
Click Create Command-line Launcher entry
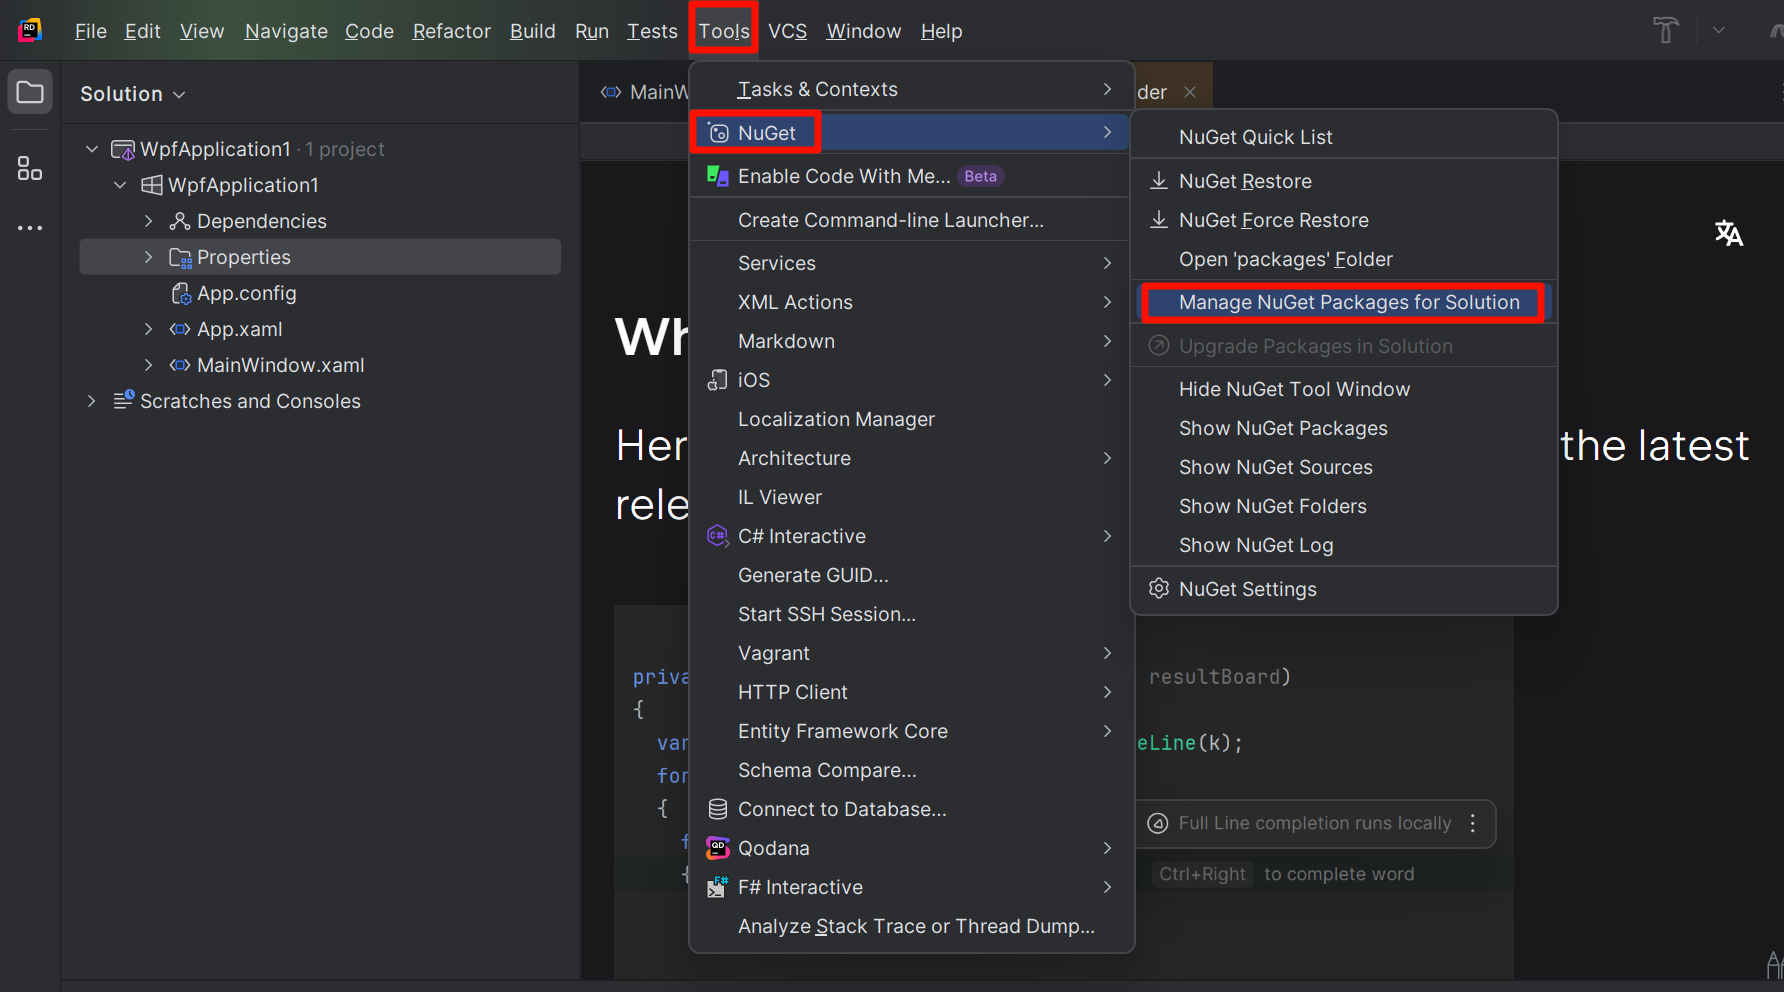coord(911,220)
